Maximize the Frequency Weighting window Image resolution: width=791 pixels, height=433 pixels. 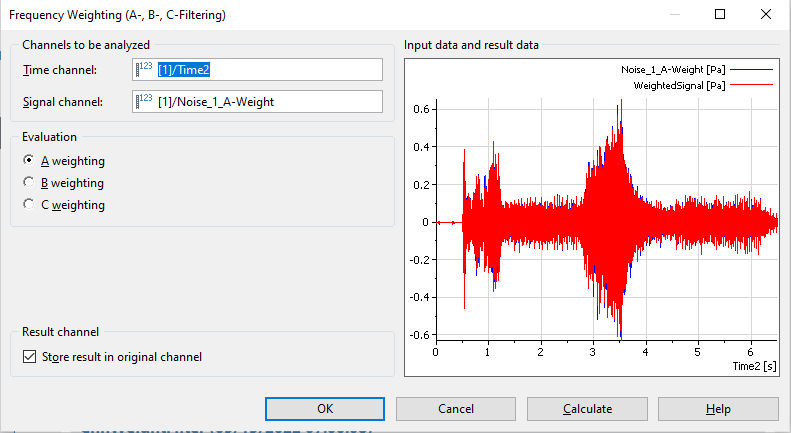pos(719,14)
